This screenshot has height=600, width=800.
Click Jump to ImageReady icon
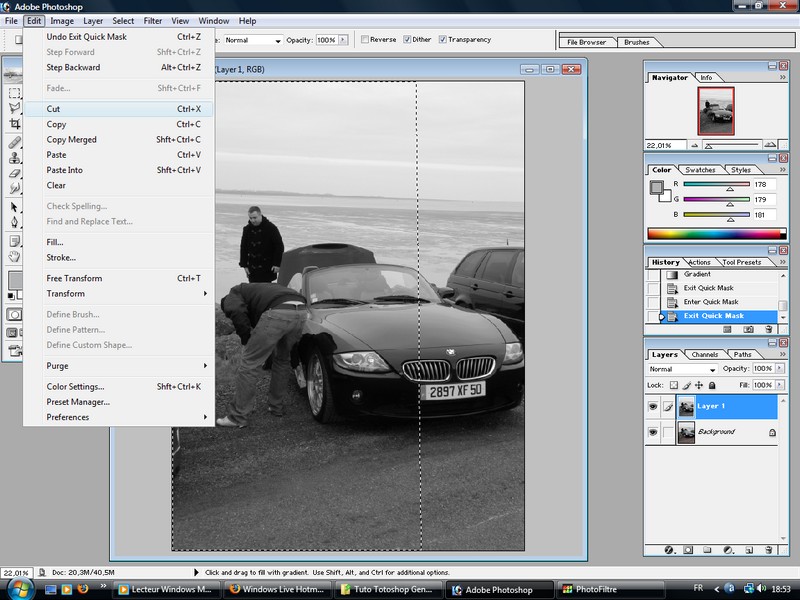click(x=14, y=351)
